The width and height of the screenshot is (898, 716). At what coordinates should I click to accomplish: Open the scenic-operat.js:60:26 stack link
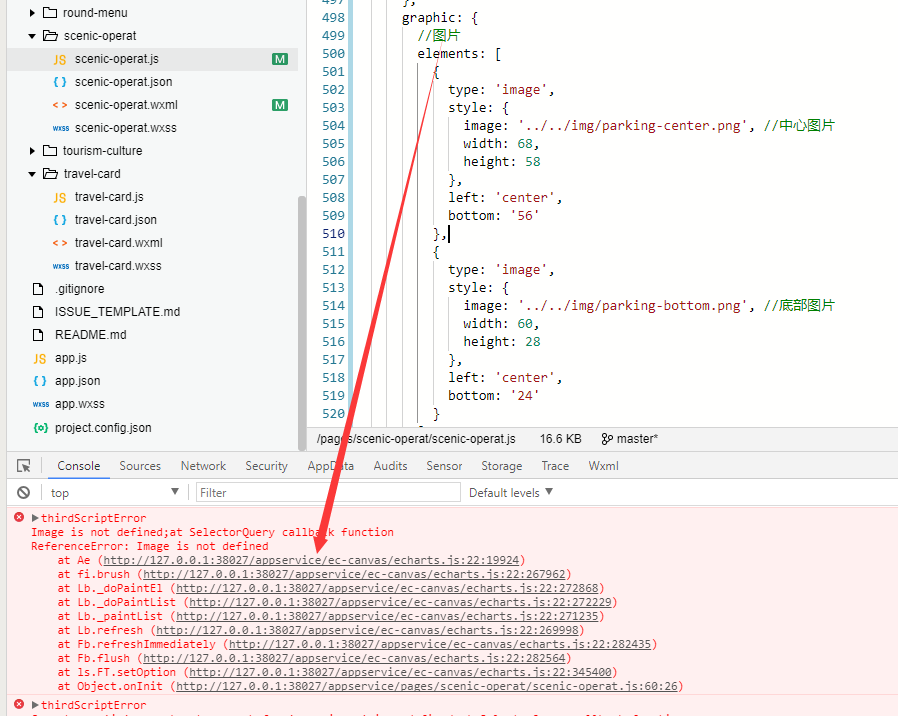(427, 686)
